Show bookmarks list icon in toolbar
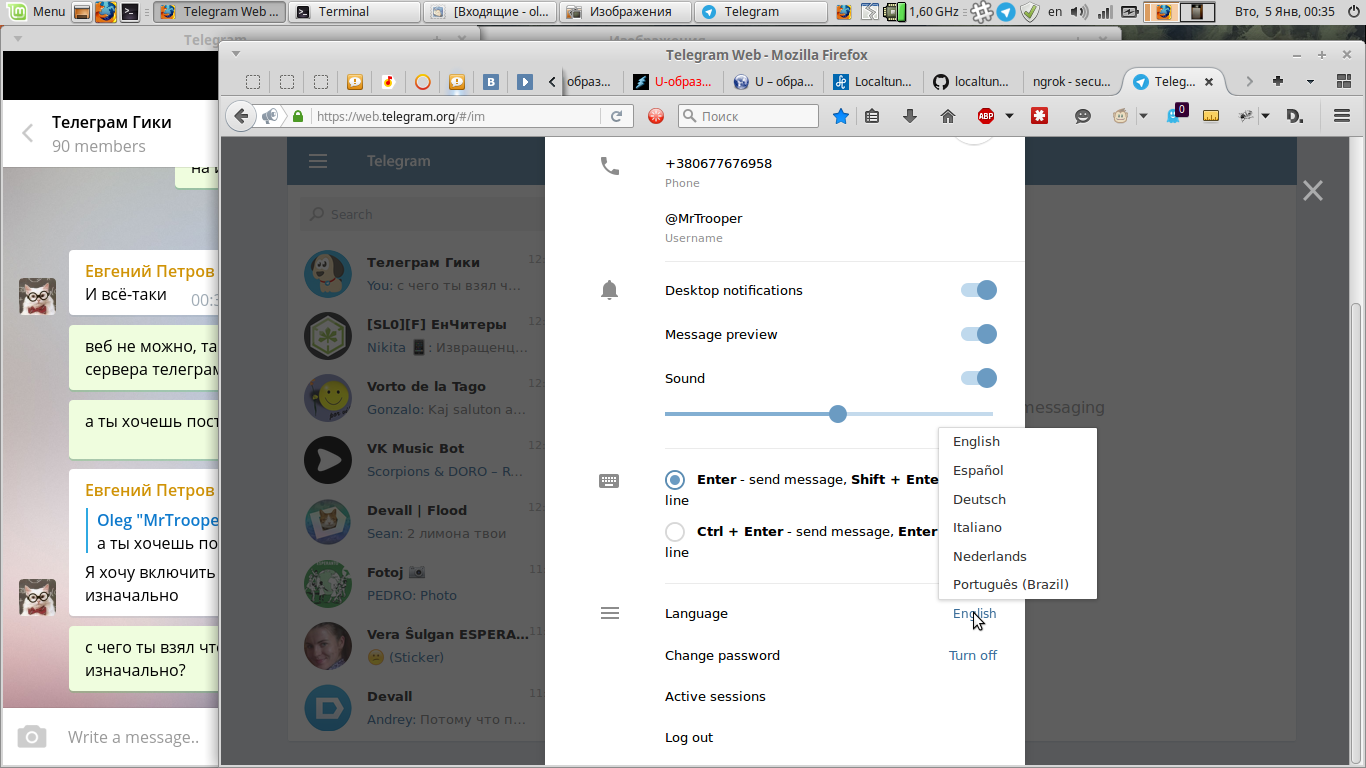Image resolution: width=1366 pixels, height=768 pixels. (x=872, y=116)
